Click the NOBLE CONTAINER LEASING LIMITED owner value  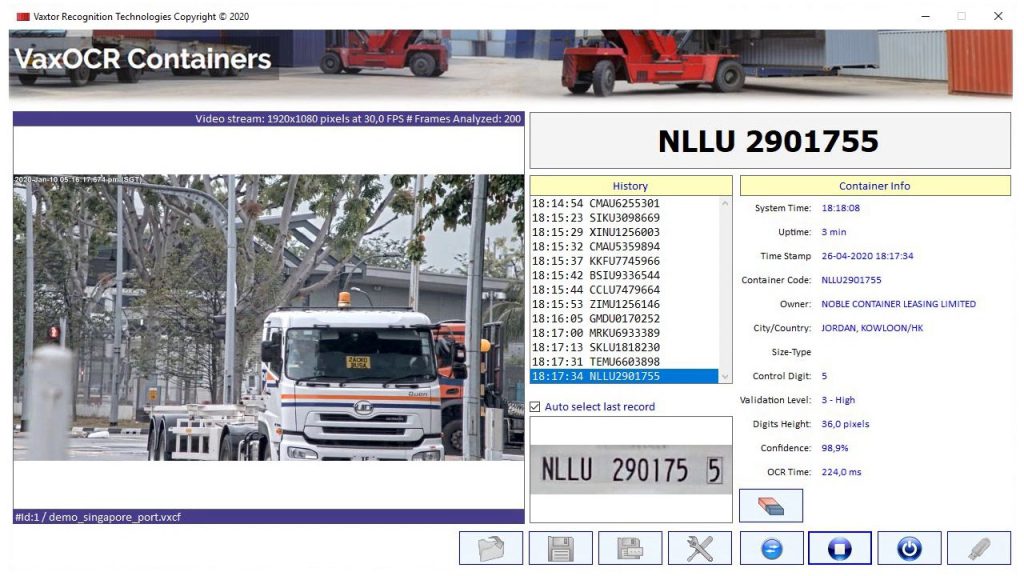(898, 304)
